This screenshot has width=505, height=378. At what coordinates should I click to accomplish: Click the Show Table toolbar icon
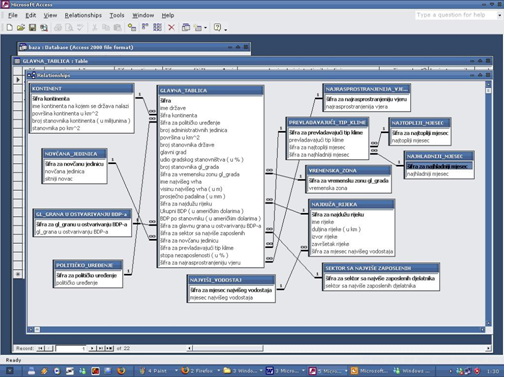[x=132, y=28]
